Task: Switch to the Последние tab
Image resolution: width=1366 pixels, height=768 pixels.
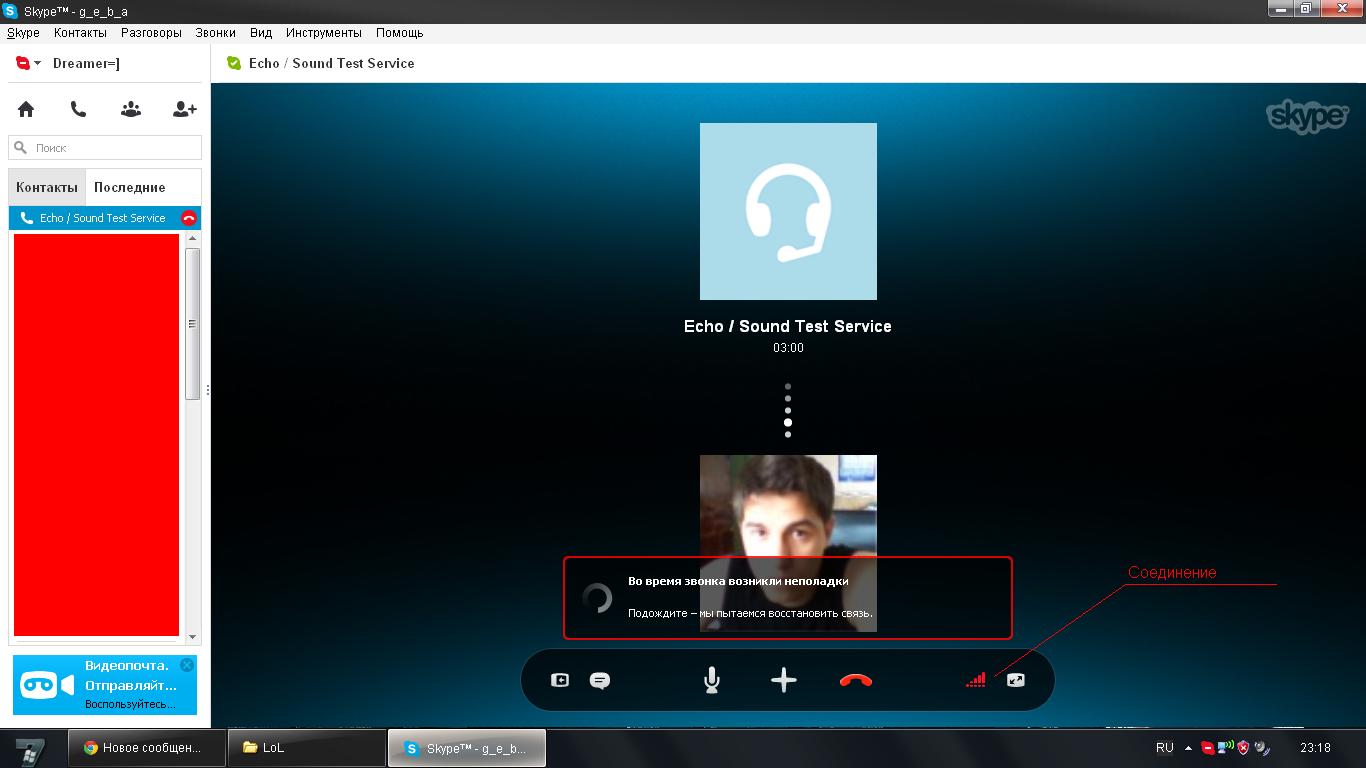Action: (130, 187)
